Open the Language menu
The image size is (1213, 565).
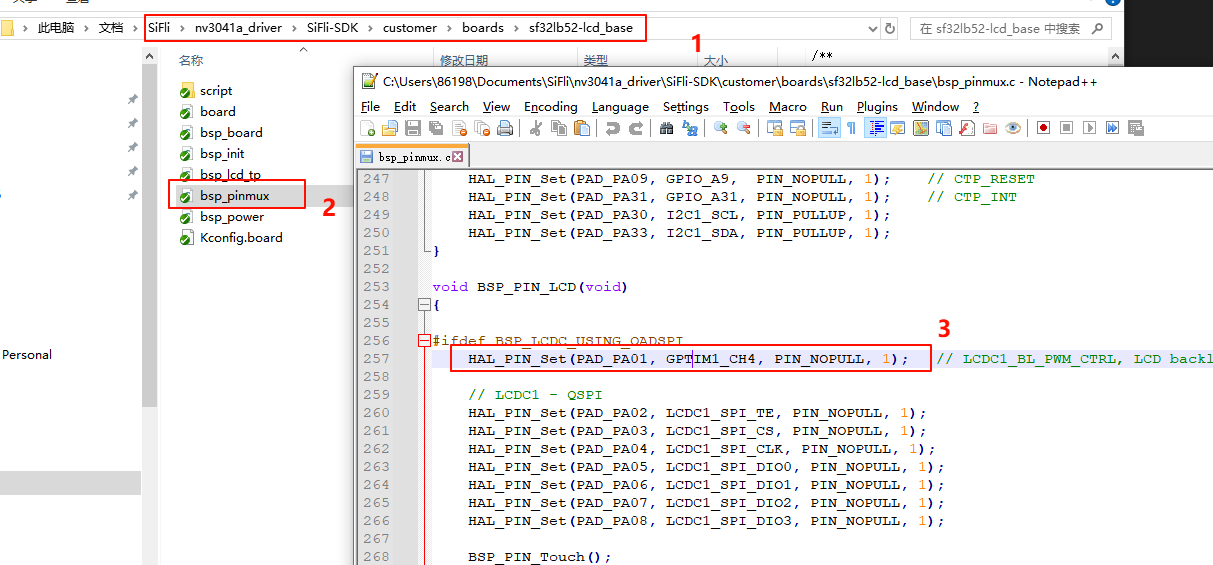pyautogui.click(x=620, y=107)
